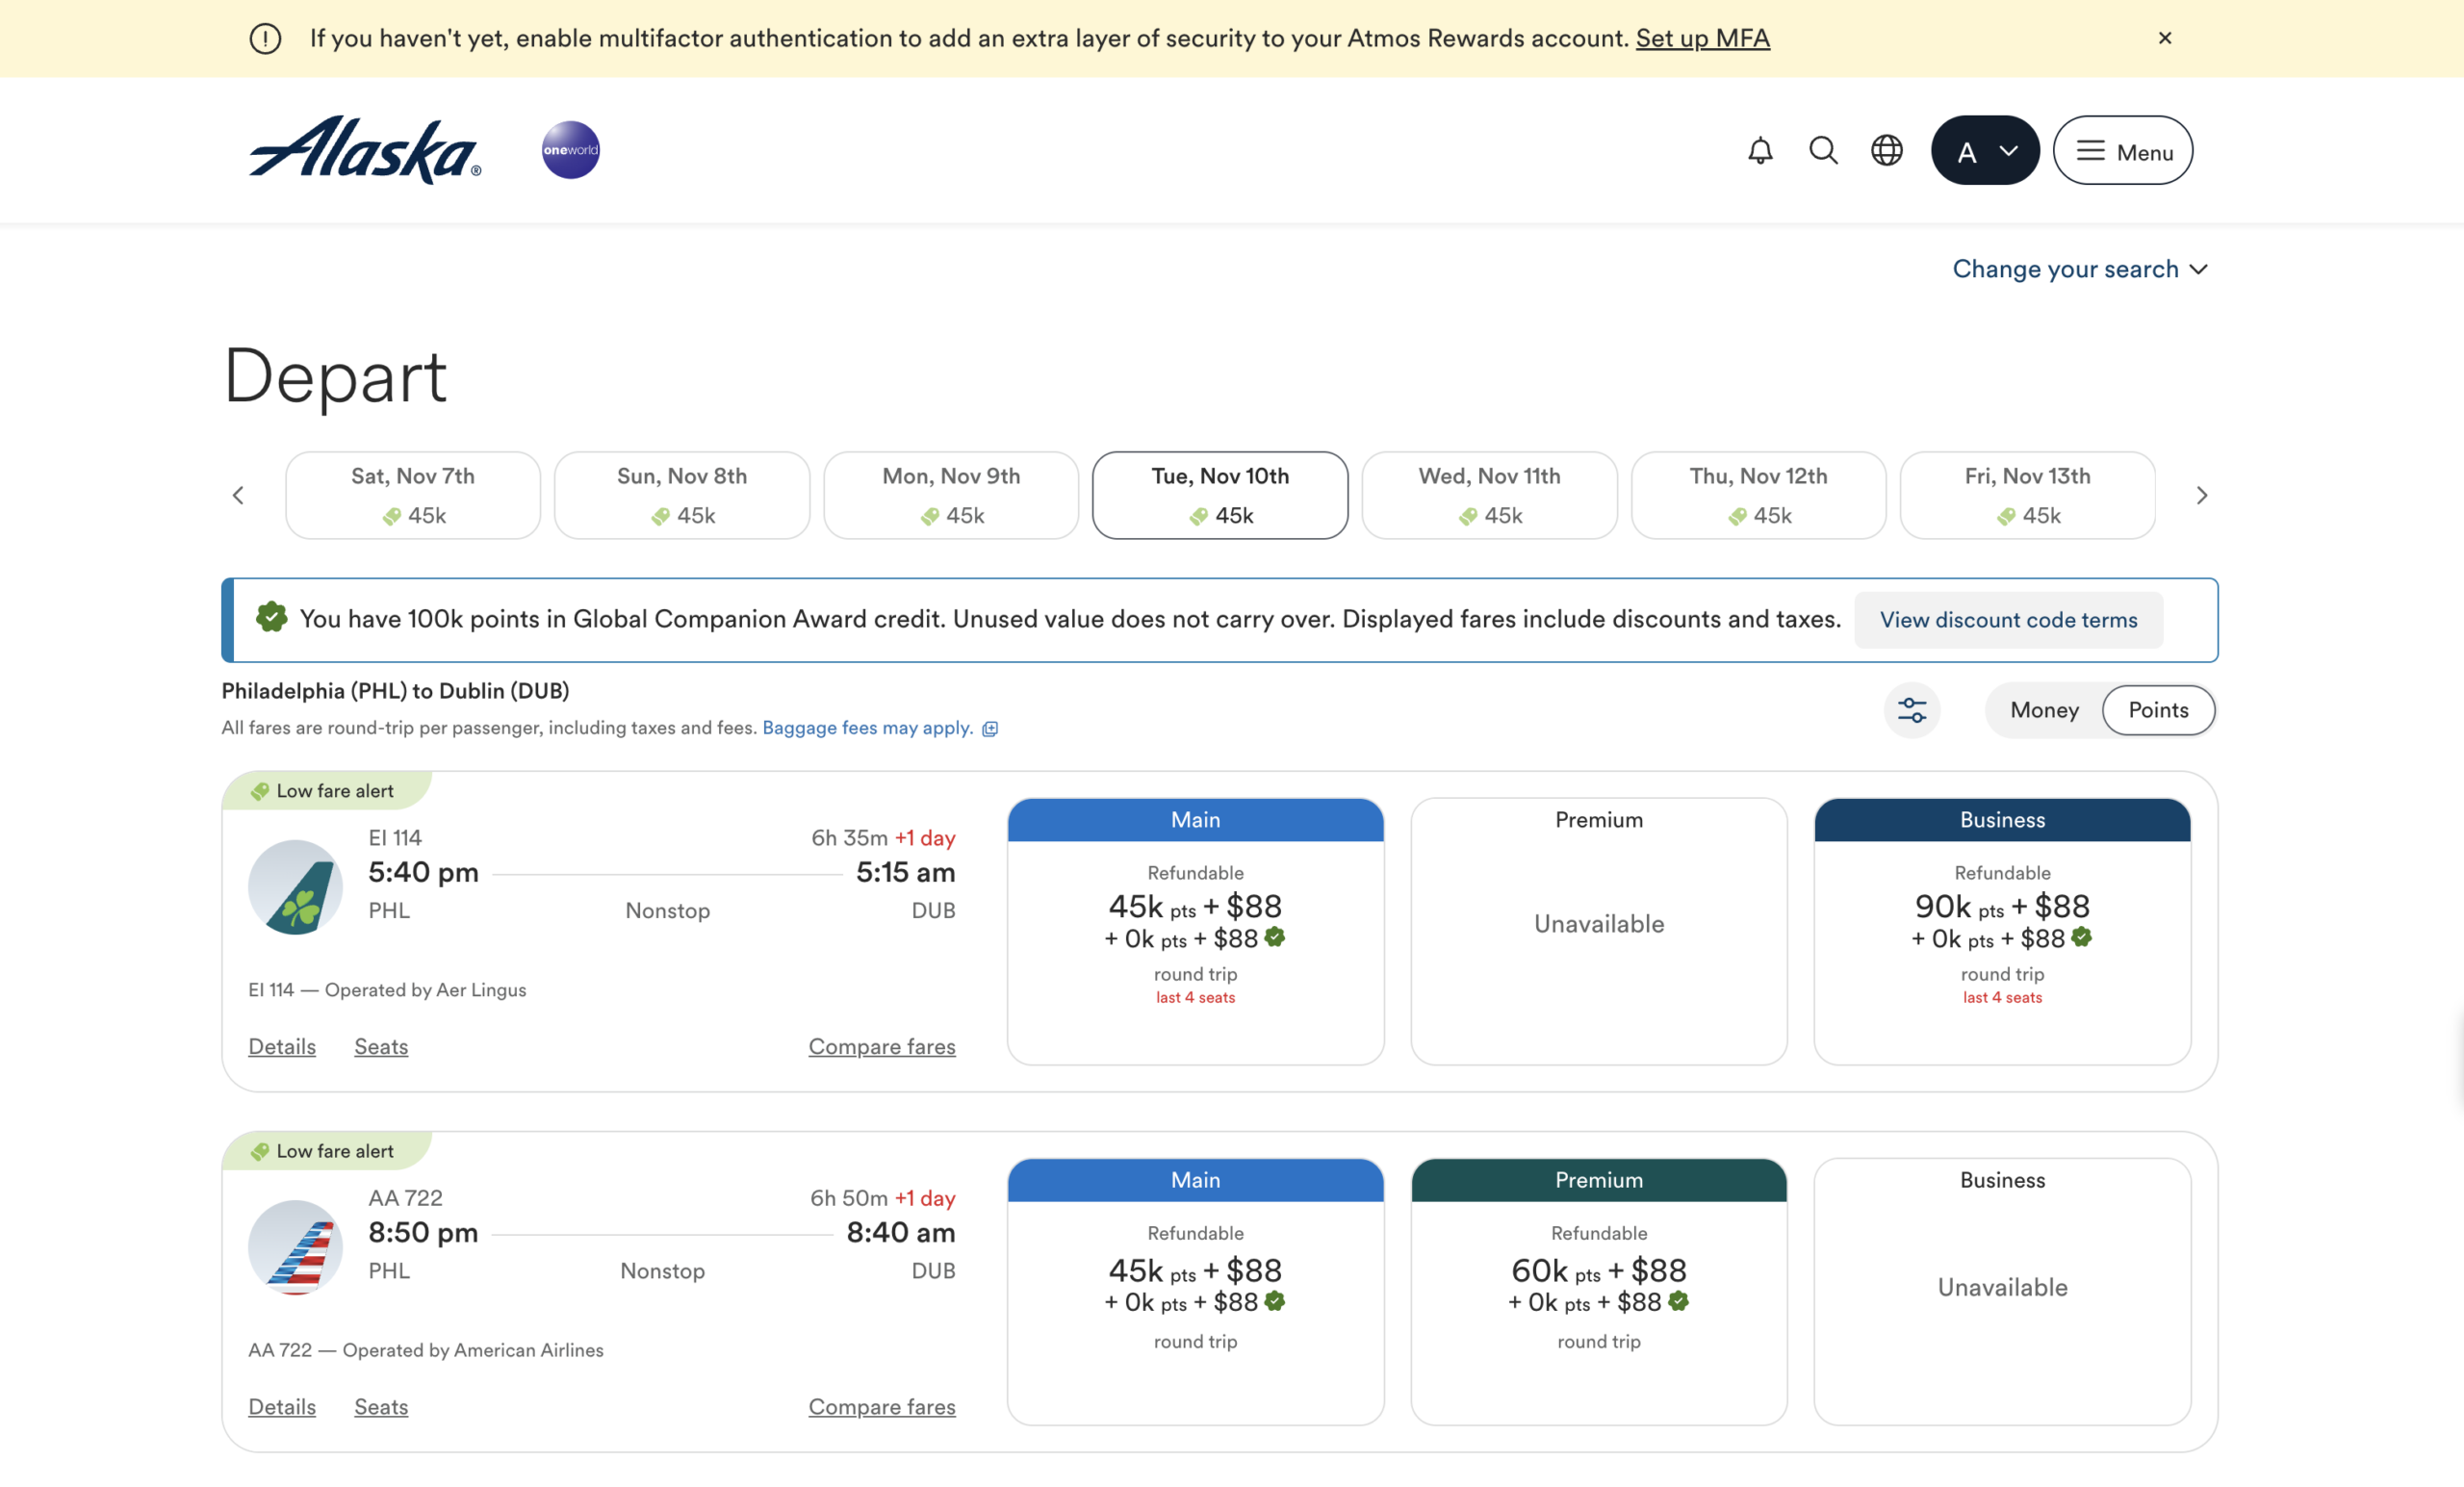Dismiss the MFA banner with the X
2464x1487 pixels.
tap(2165, 38)
